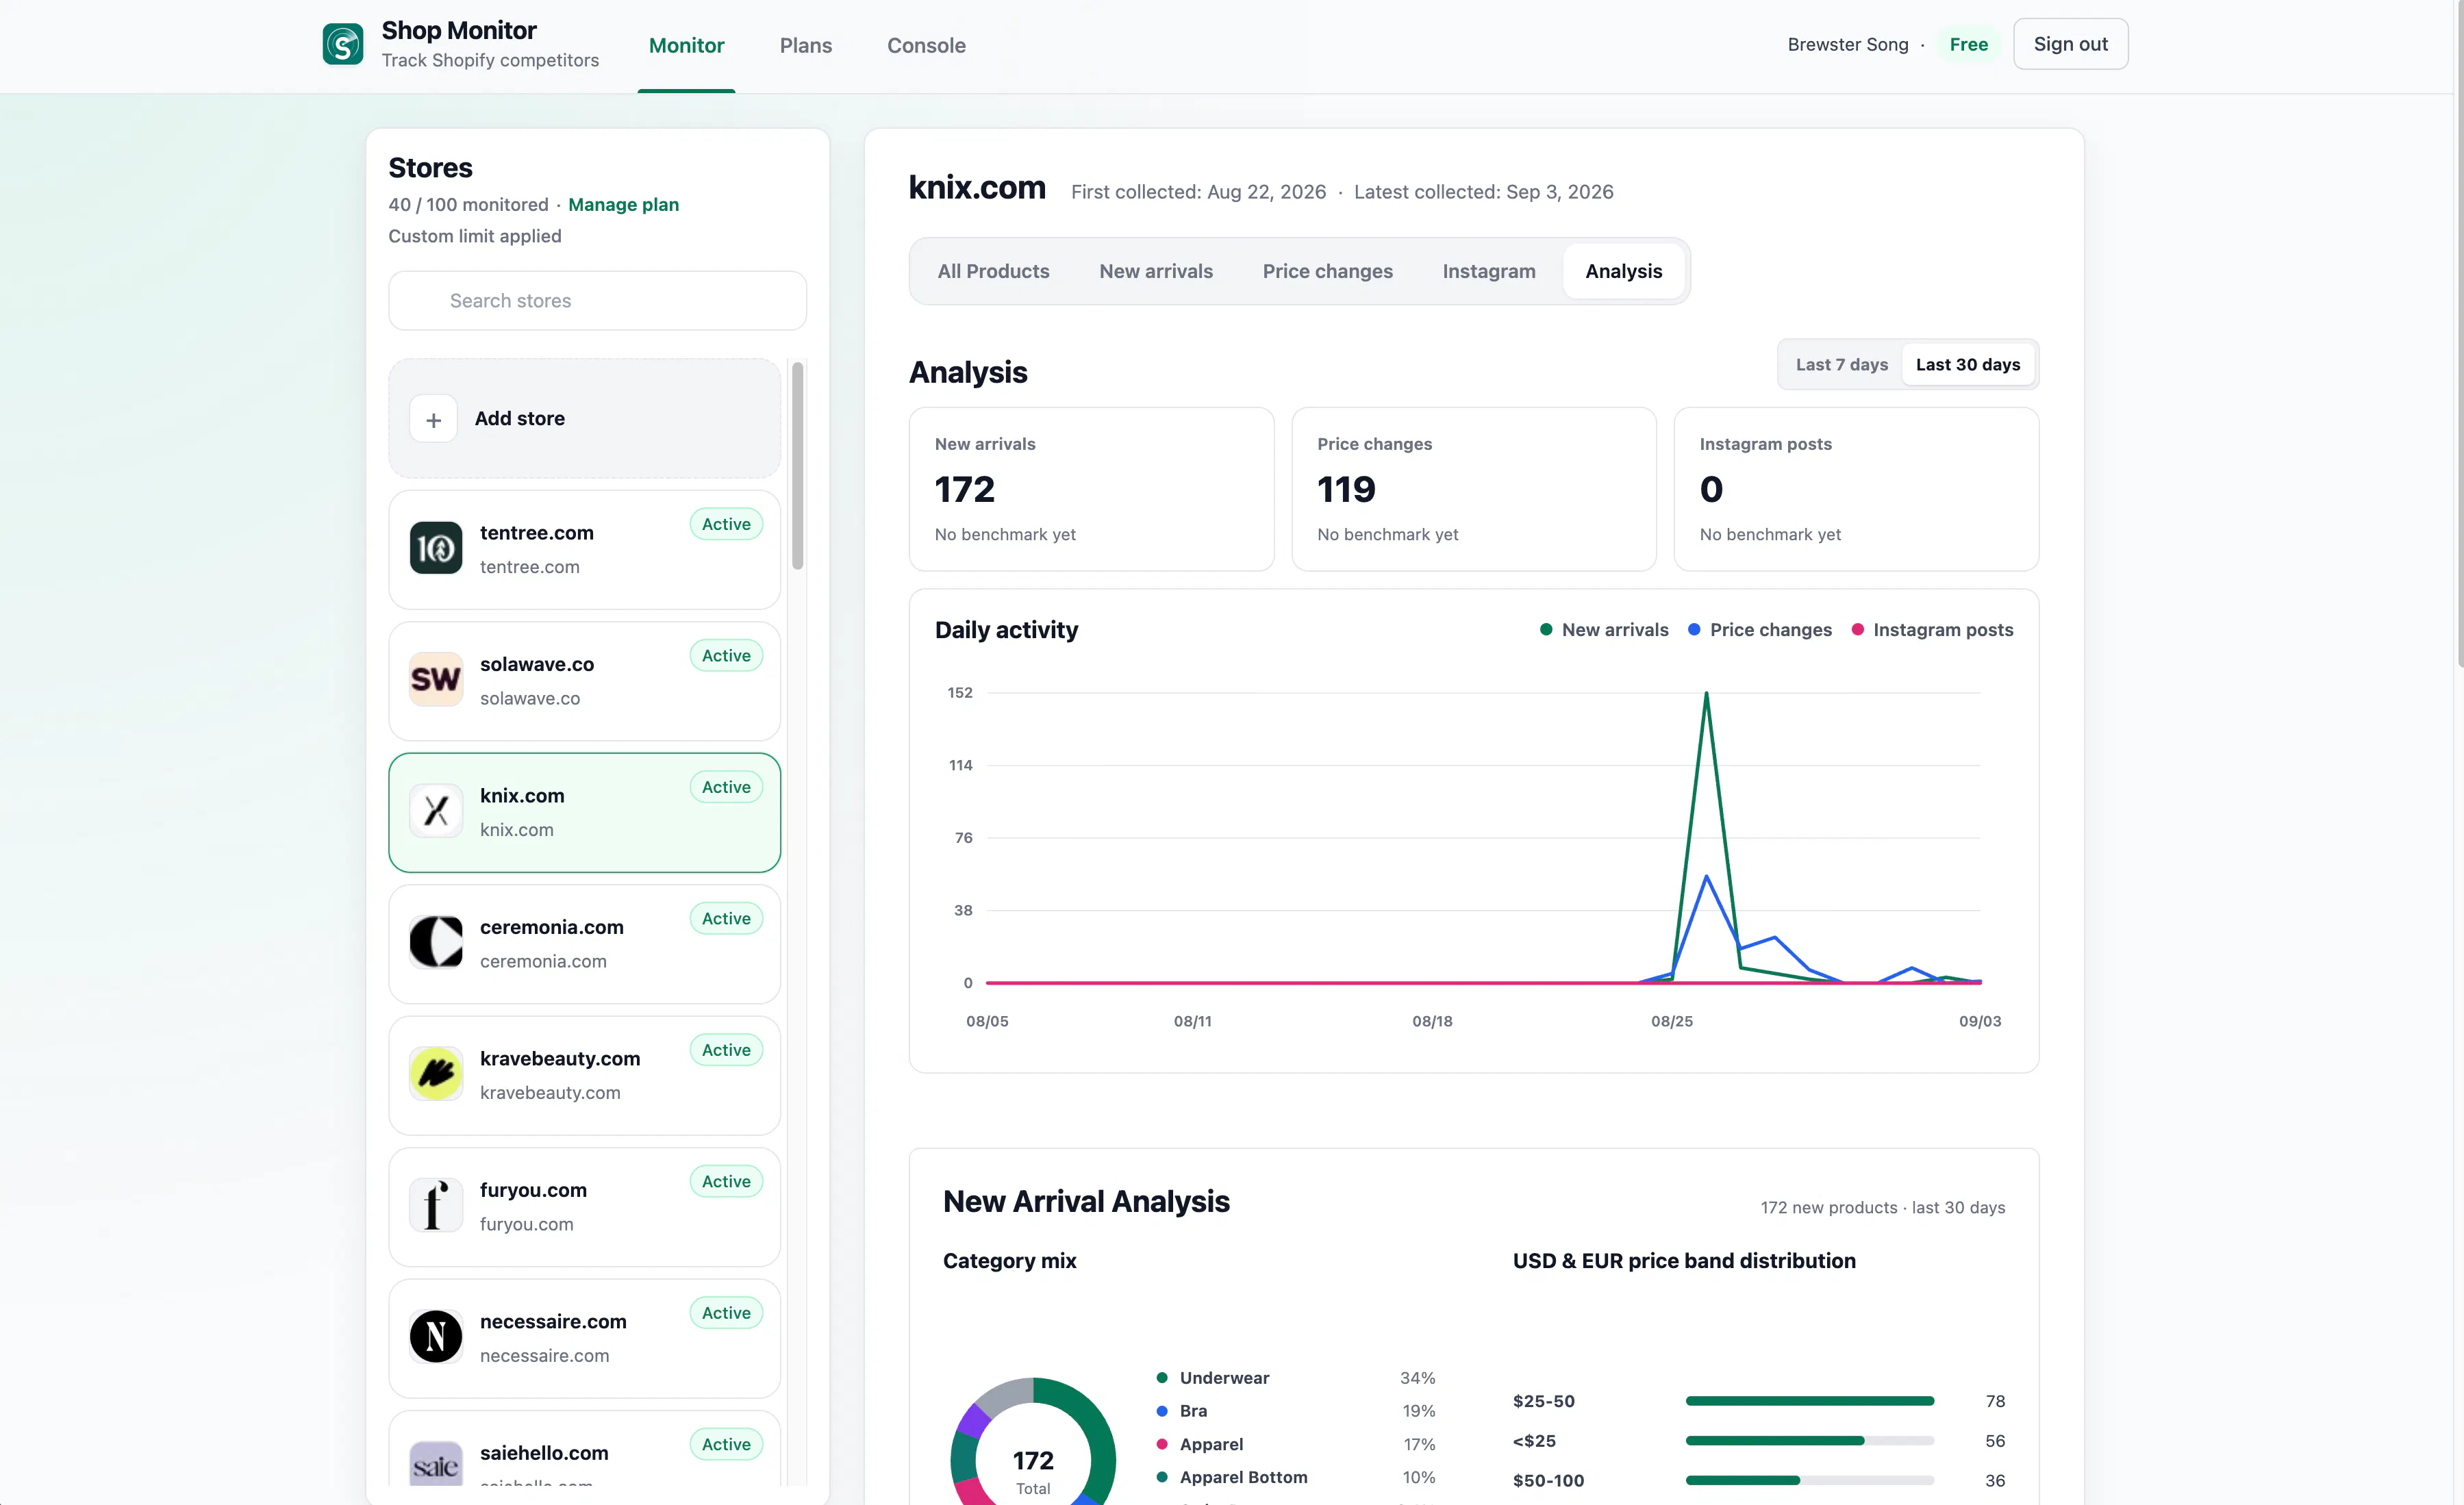Select the tentree.com store card
The height and width of the screenshot is (1505, 2464).
click(x=584, y=550)
